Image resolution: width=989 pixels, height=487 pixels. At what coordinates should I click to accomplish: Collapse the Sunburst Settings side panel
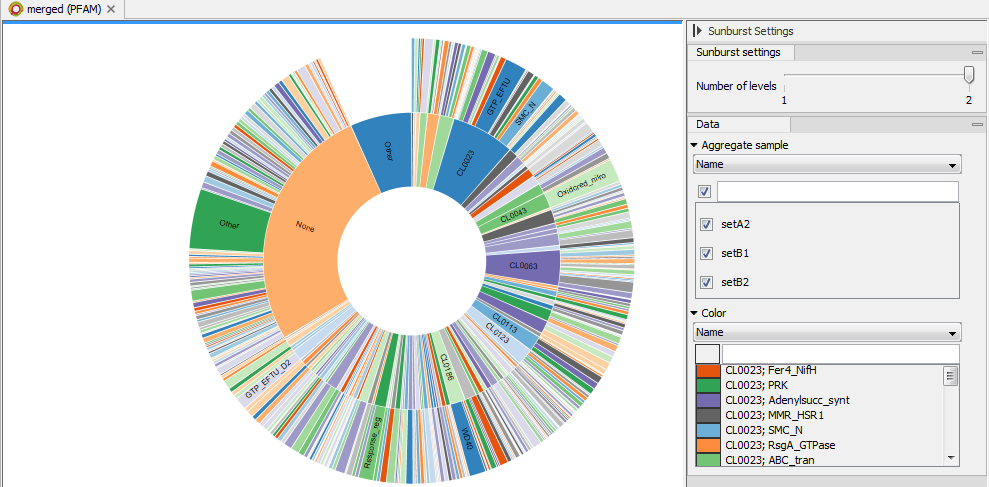(x=697, y=31)
